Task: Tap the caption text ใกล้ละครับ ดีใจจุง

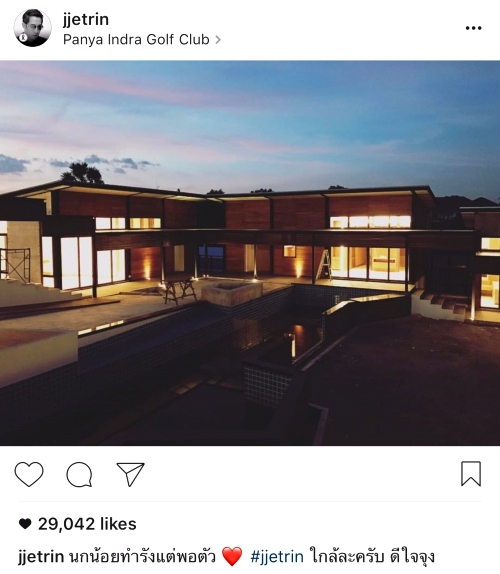Action: tap(372, 557)
